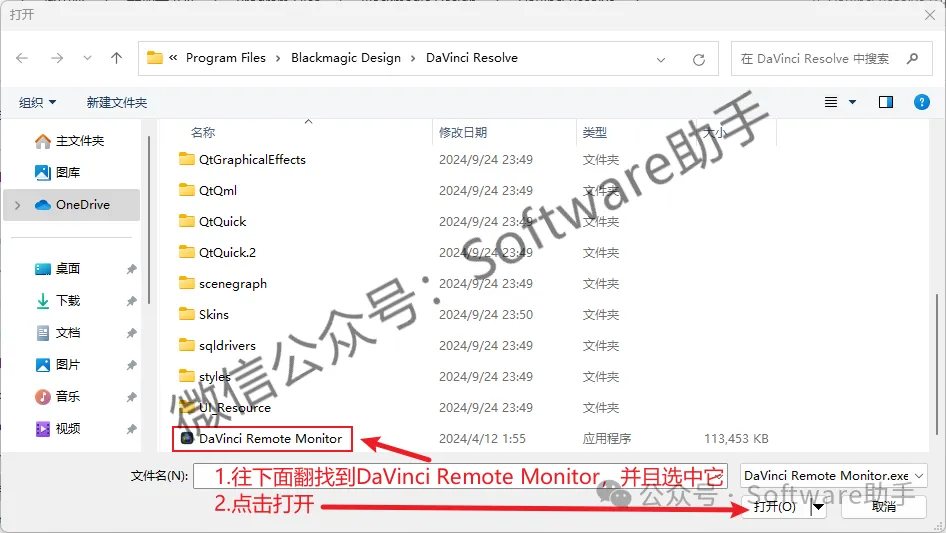Open the 组织 menu

coord(37,103)
